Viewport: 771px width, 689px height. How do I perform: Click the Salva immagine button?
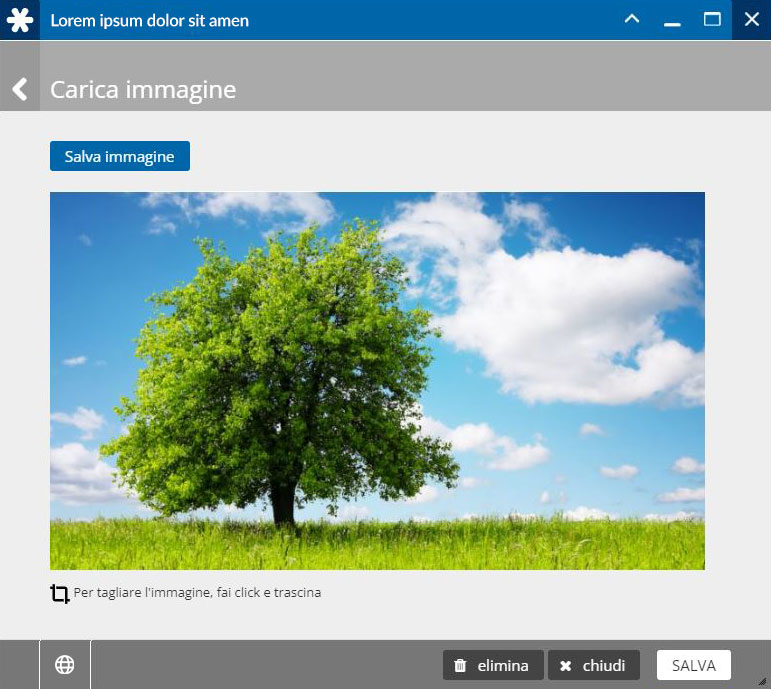point(119,156)
